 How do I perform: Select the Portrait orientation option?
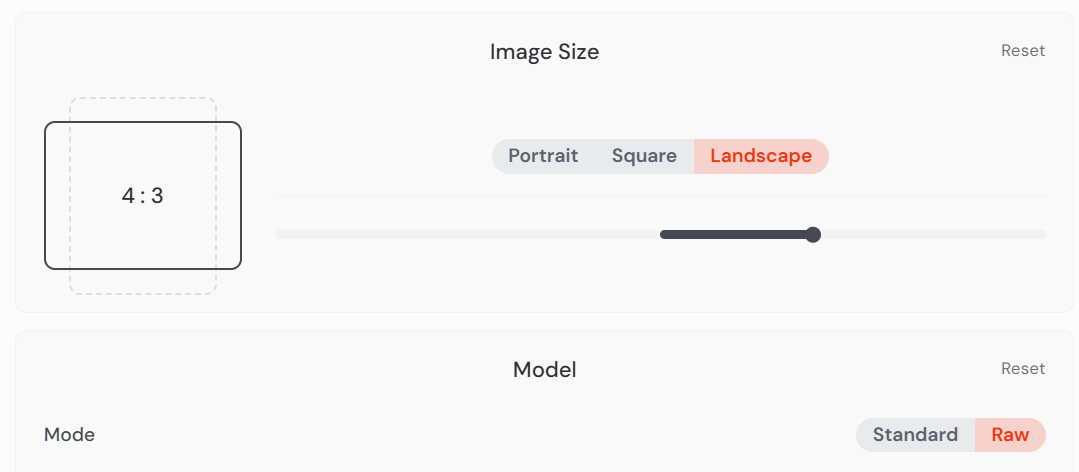click(x=543, y=156)
